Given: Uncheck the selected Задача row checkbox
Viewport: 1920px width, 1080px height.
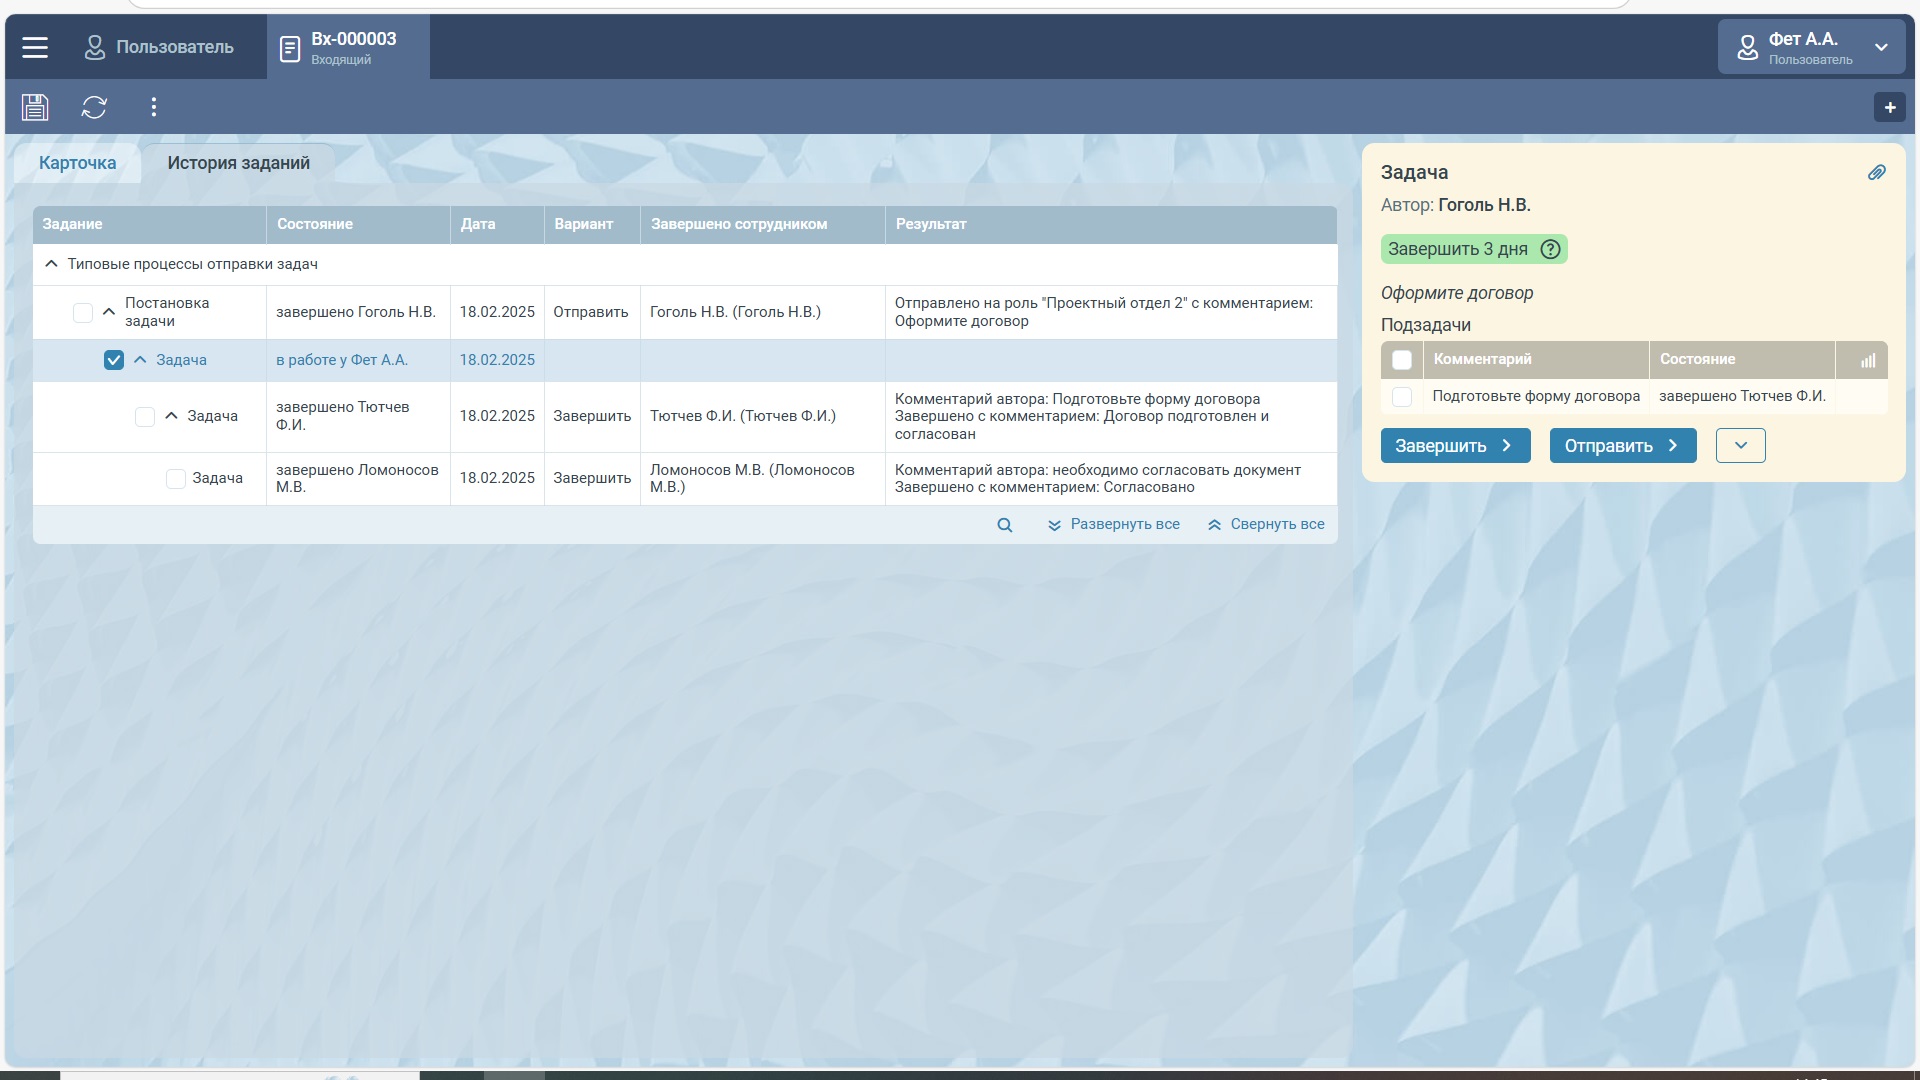Looking at the screenshot, I should [114, 360].
